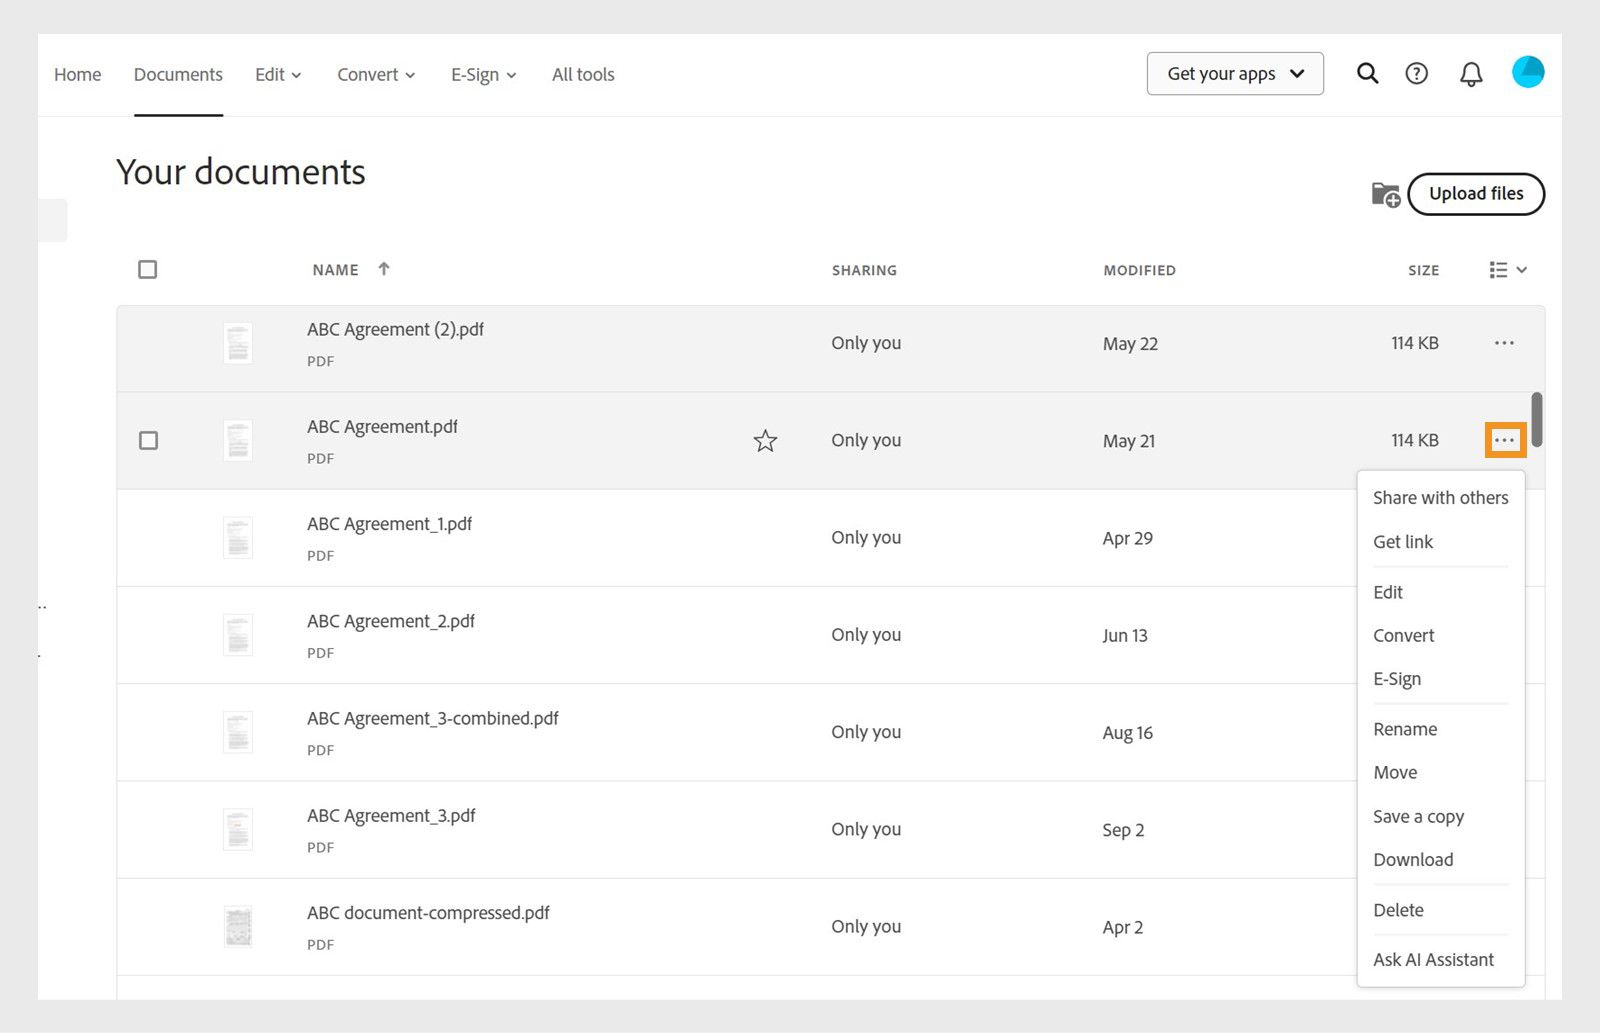Screen dimensions: 1600x1033
Task: Open the search magnifier icon
Action: tap(1367, 73)
